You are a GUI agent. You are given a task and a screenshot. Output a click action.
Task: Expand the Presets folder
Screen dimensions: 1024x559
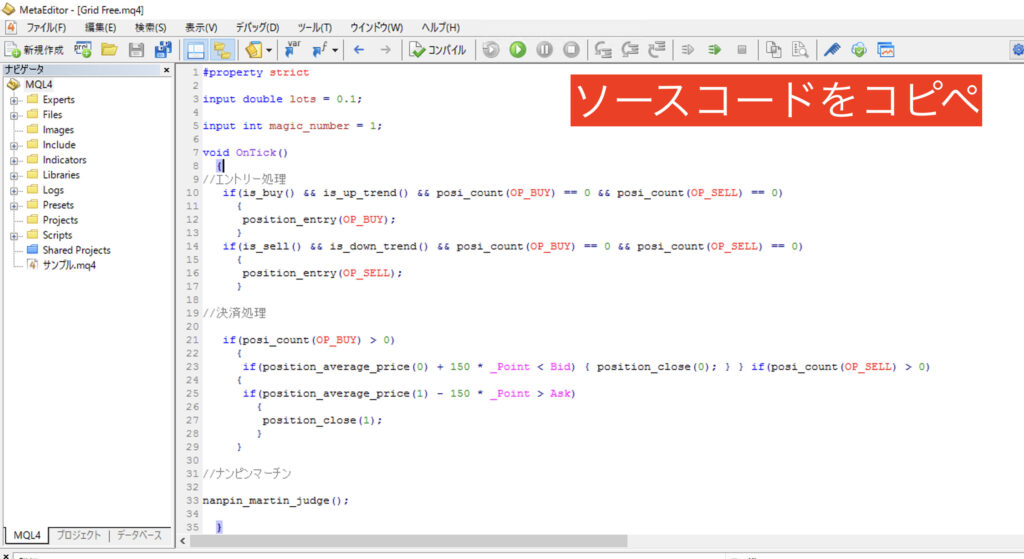point(14,206)
